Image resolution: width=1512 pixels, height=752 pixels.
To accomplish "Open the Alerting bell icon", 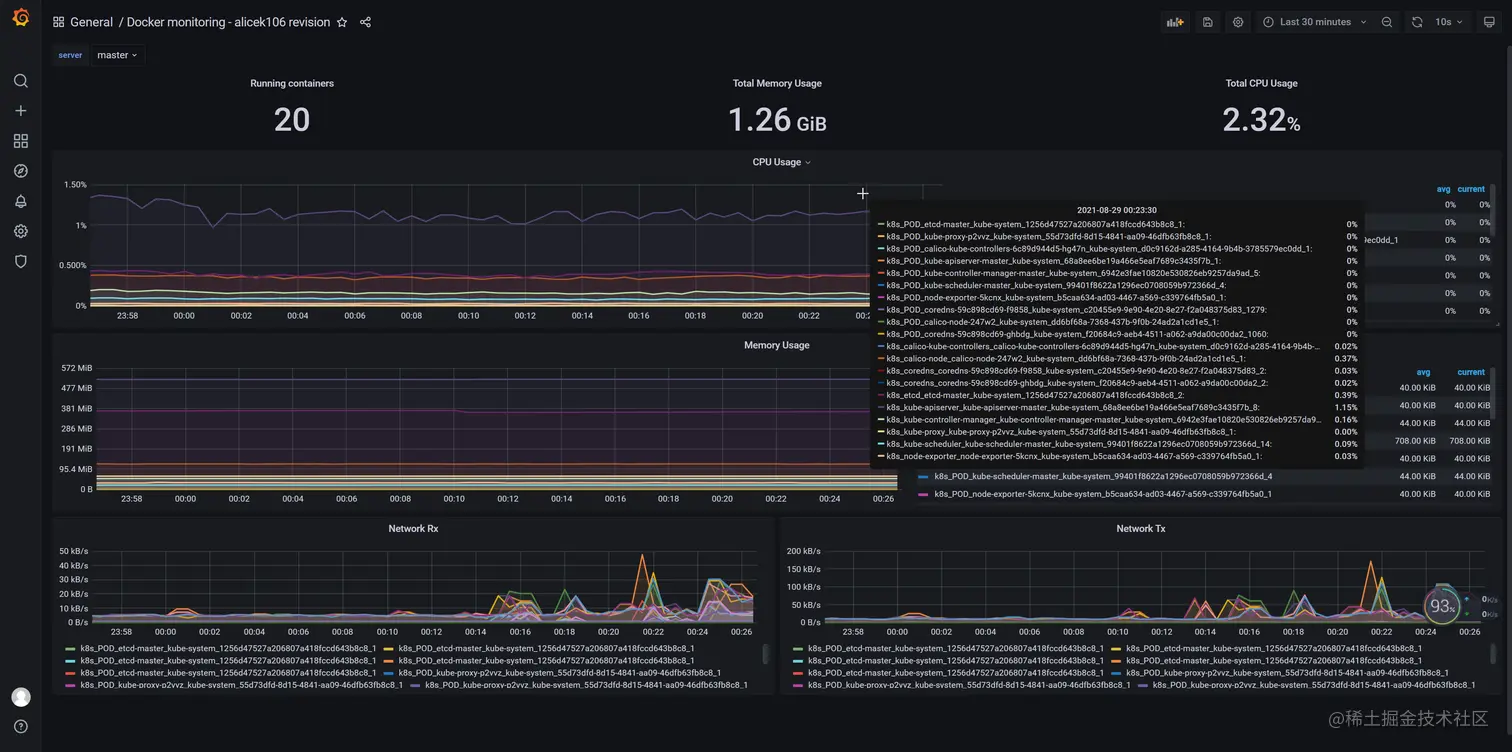I will click(x=21, y=201).
